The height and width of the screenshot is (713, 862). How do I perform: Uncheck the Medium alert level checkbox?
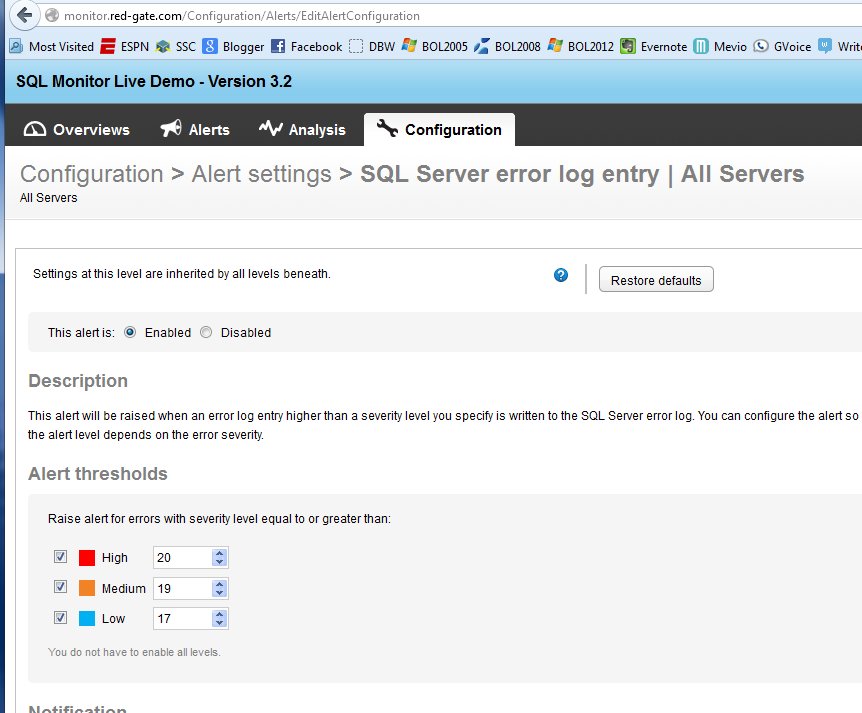[60, 587]
